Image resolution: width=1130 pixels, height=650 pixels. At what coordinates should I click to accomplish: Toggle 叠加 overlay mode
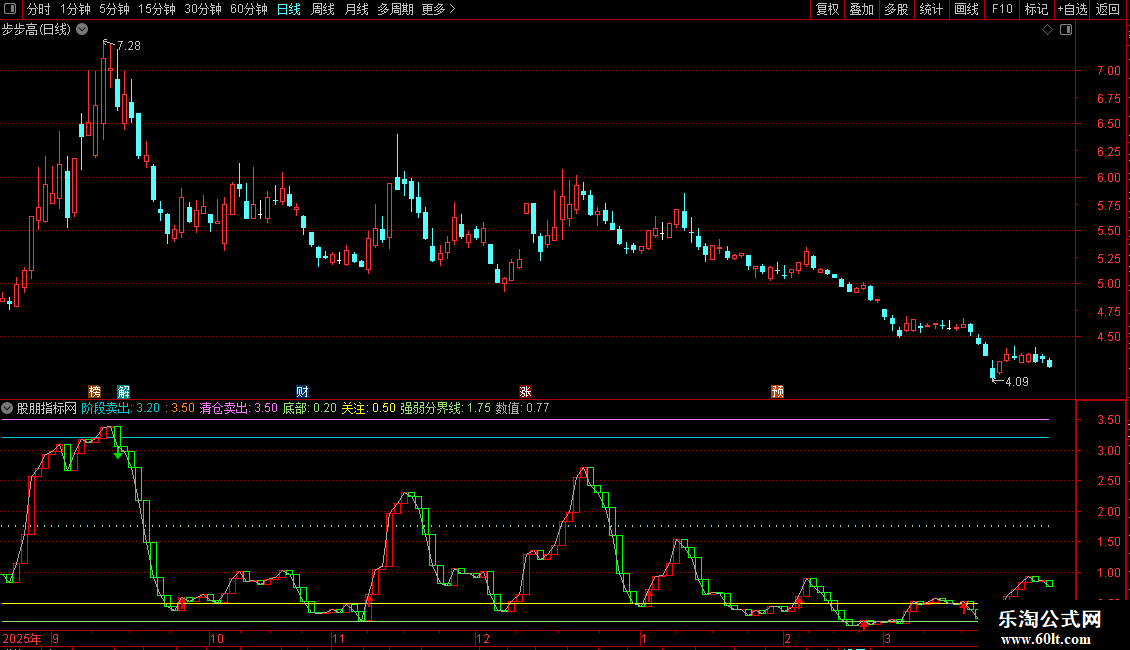861,10
